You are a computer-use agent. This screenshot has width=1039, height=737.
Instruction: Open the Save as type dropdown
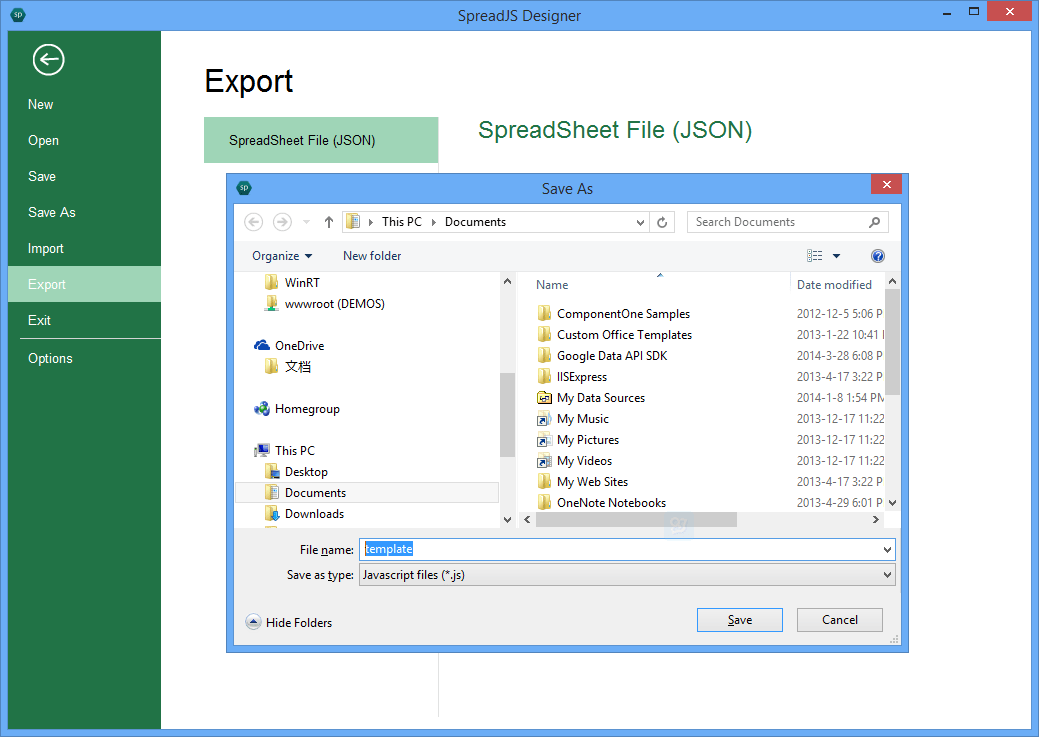tap(885, 574)
